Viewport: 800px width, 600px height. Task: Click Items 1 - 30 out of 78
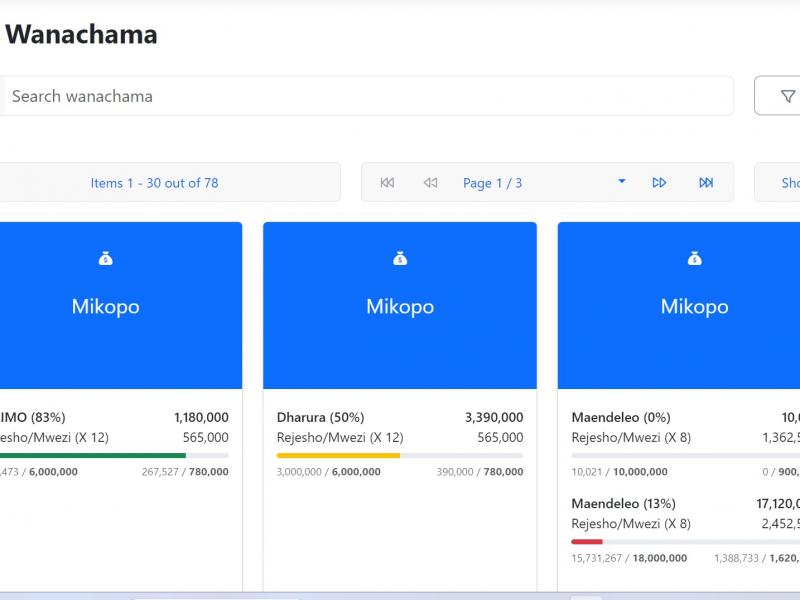[154, 183]
